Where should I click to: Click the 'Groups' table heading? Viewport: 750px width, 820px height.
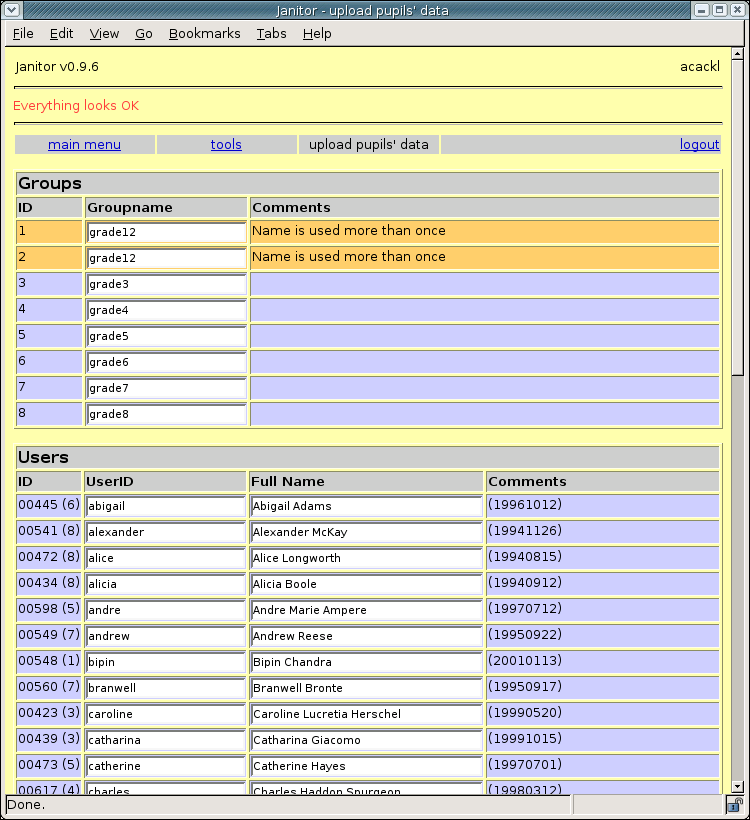(50, 184)
